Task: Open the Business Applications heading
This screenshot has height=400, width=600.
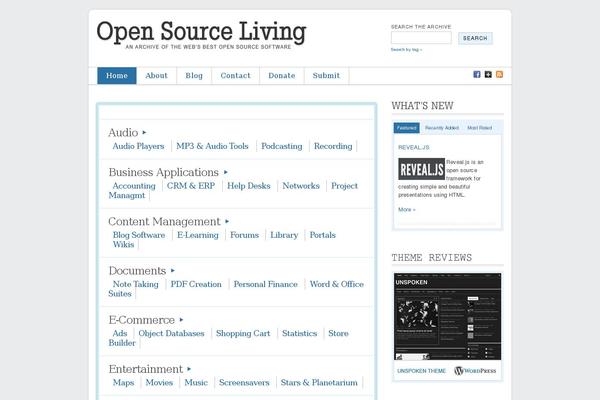Action: [163, 172]
